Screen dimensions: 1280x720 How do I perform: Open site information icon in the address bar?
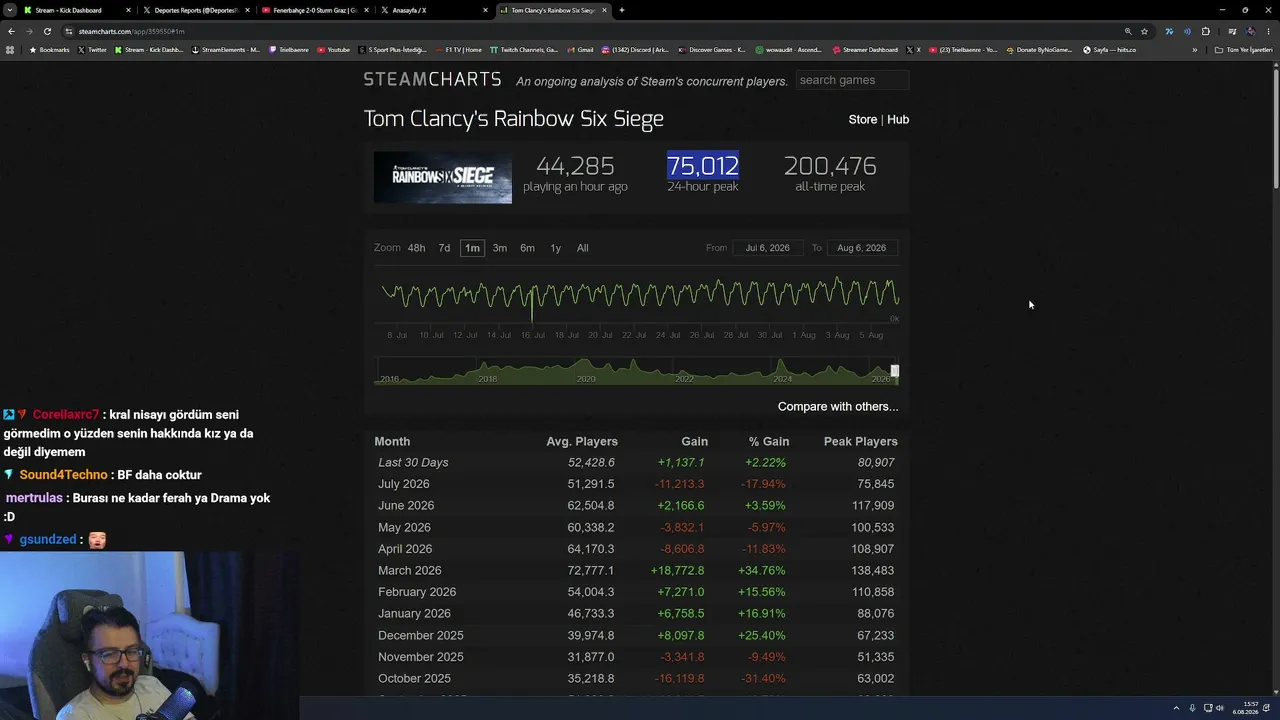[x=69, y=31]
